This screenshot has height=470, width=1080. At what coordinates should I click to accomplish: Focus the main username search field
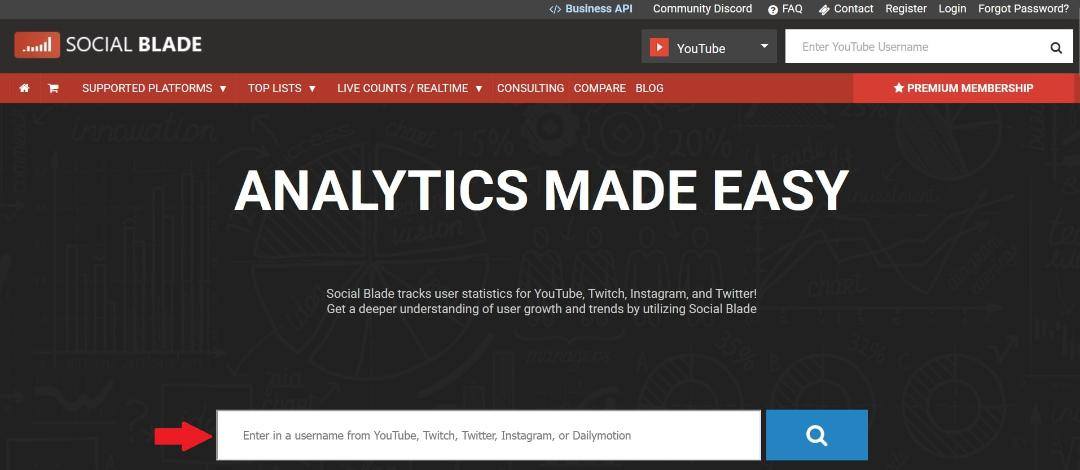click(489, 435)
